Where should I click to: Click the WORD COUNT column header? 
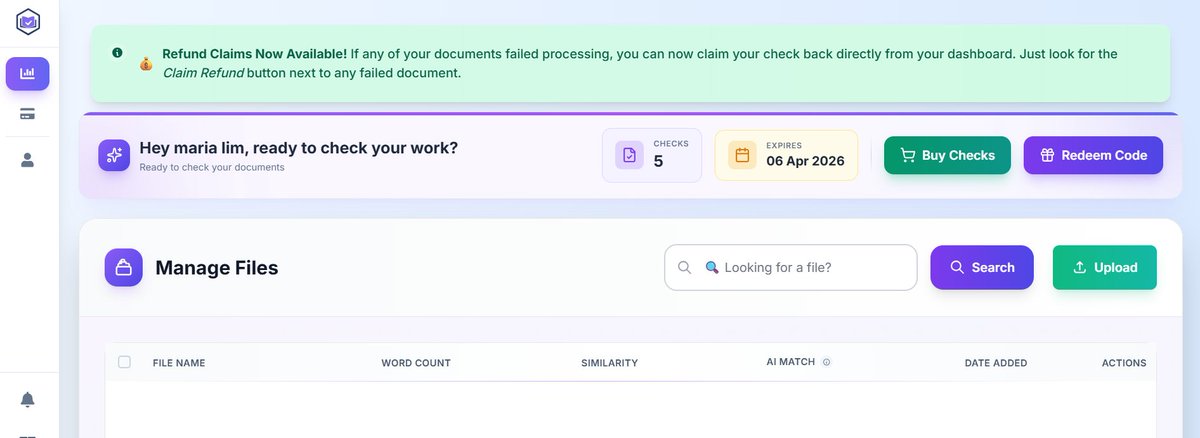click(416, 363)
